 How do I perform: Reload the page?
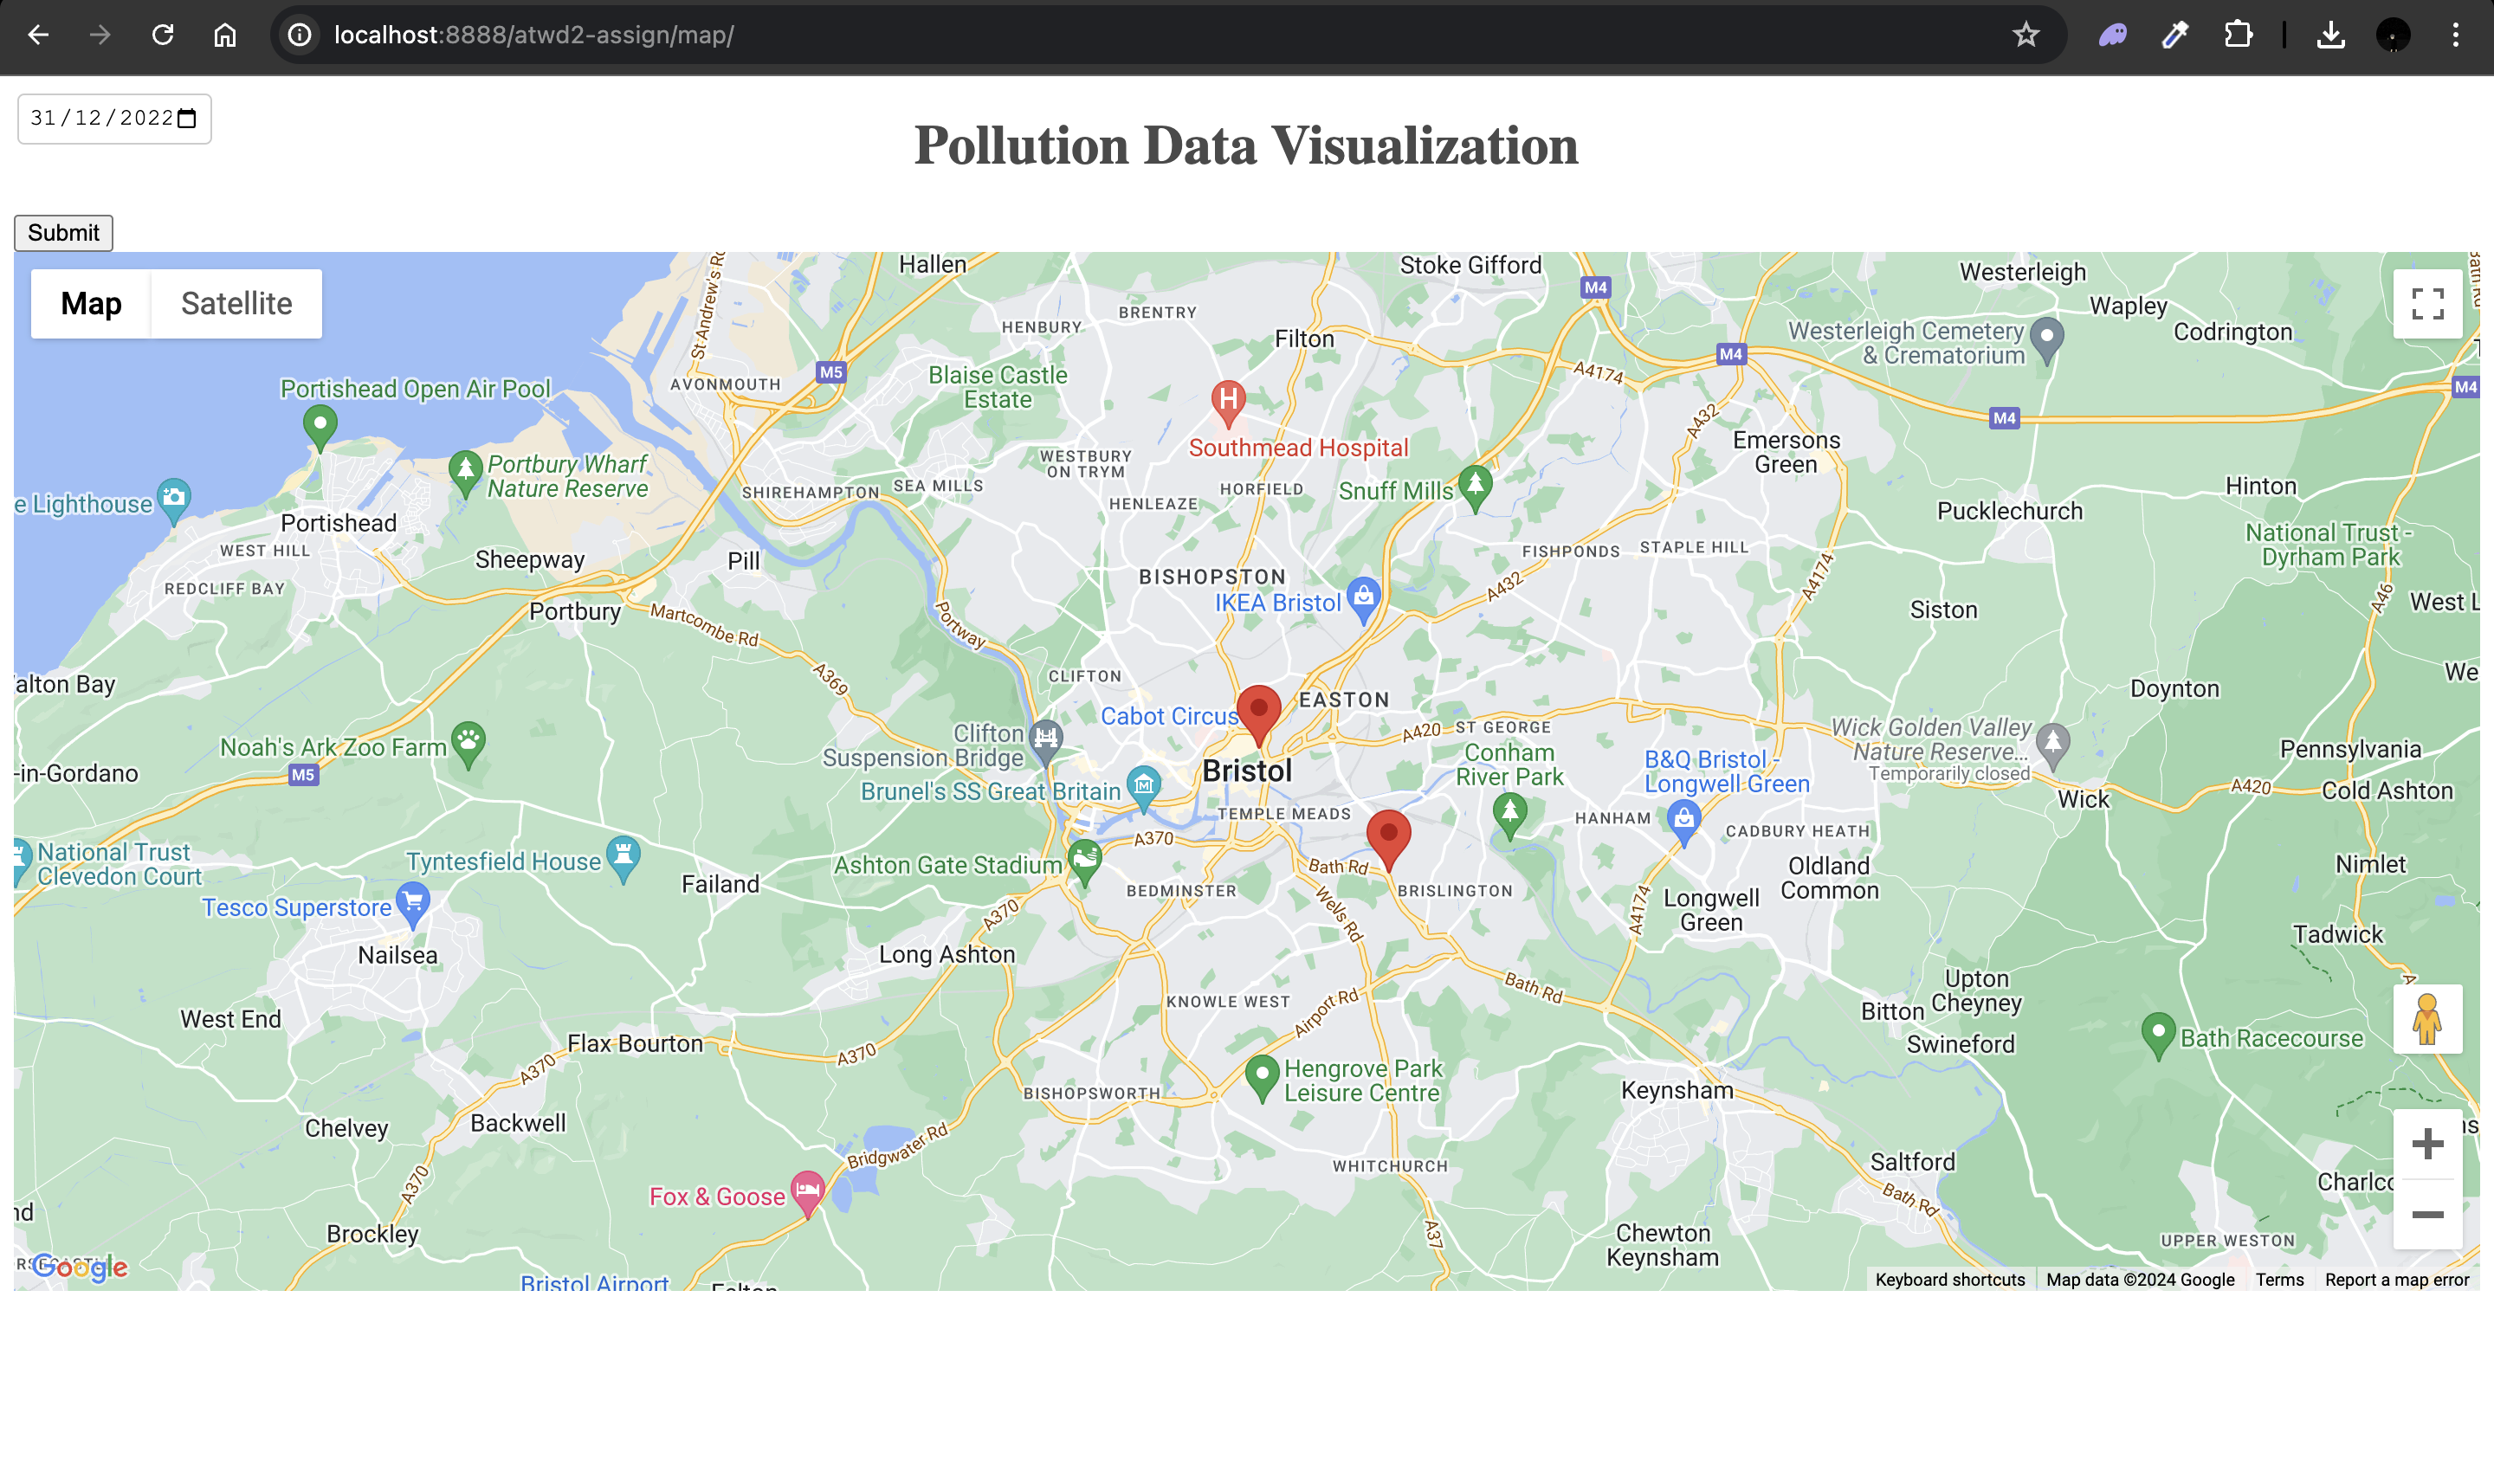tap(163, 35)
